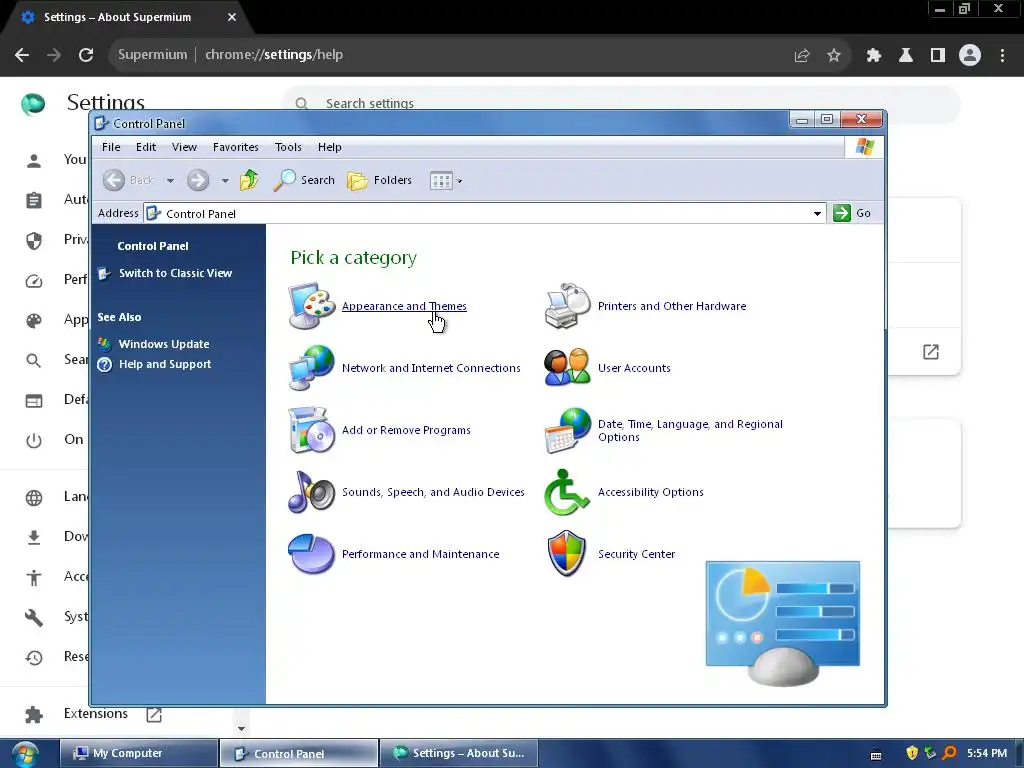Open the Help menu
Viewport: 1024px width, 768px height.
tap(330, 147)
